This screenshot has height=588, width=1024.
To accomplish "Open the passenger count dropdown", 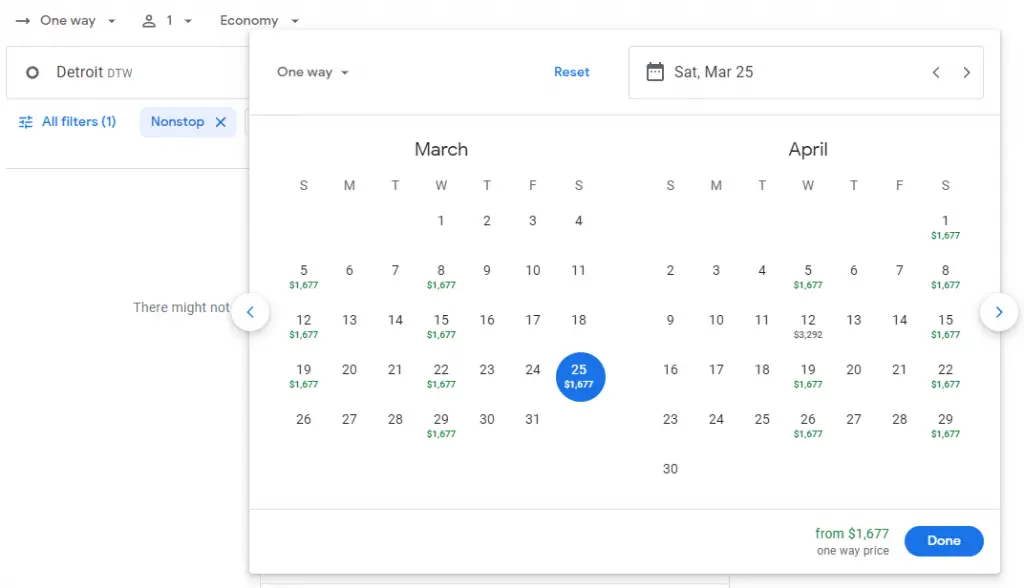I will pos(167,21).
